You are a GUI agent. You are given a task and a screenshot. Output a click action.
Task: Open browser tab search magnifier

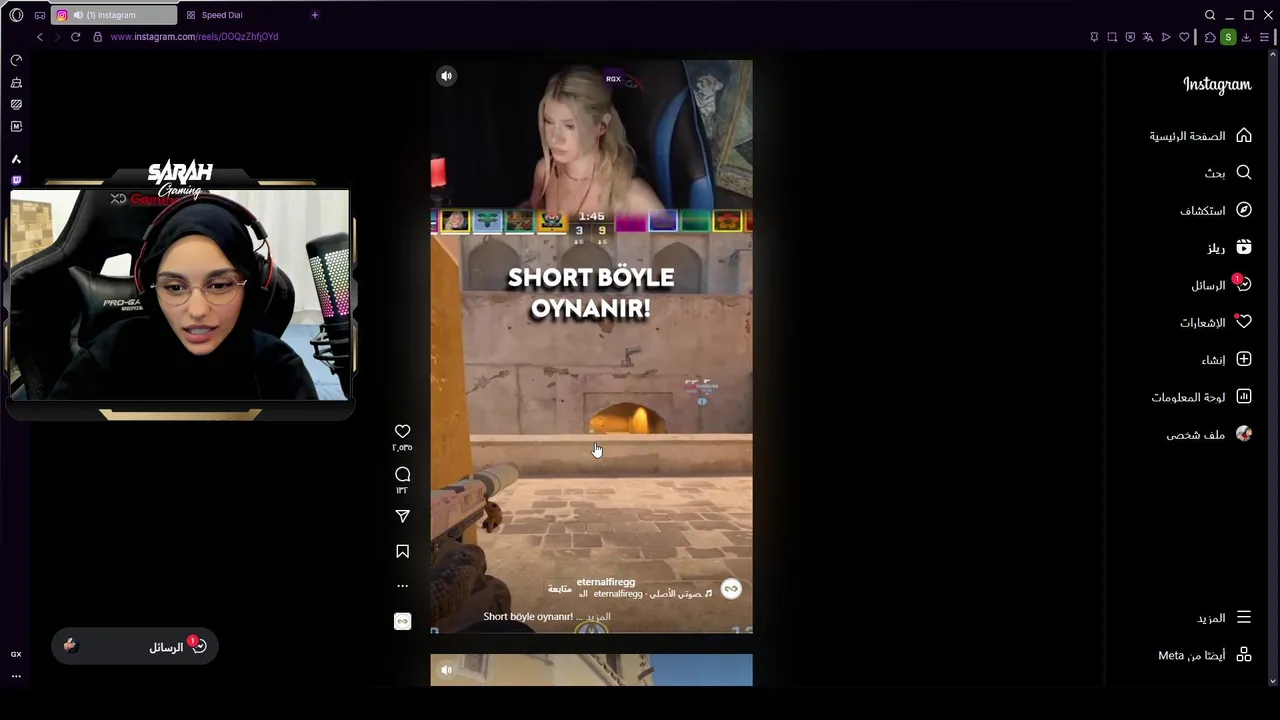tap(1210, 15)
